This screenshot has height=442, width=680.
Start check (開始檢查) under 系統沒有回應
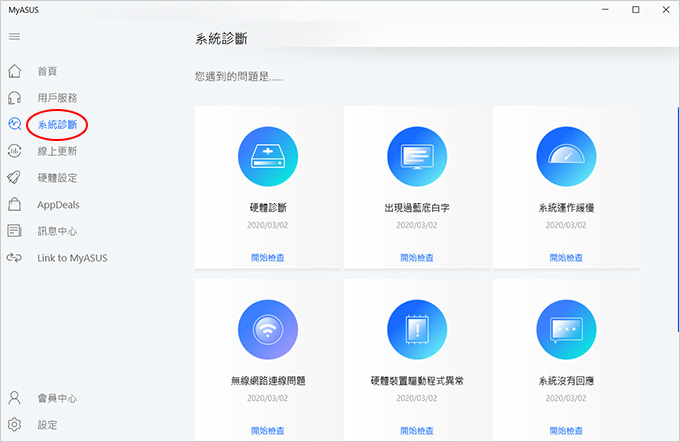(x=566, y=431)
